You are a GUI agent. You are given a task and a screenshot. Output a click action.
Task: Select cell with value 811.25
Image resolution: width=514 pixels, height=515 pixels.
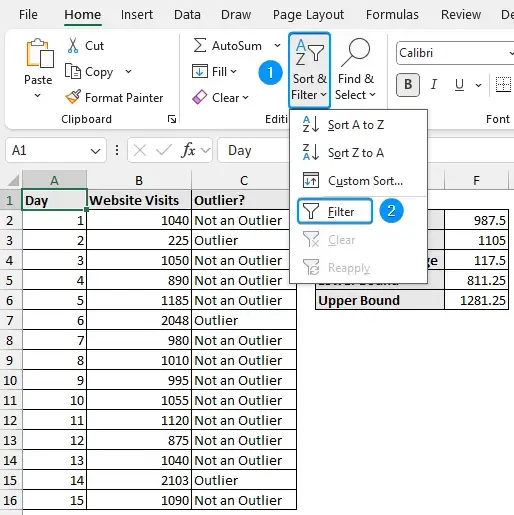pyautogui.click(x=476, y=280)
